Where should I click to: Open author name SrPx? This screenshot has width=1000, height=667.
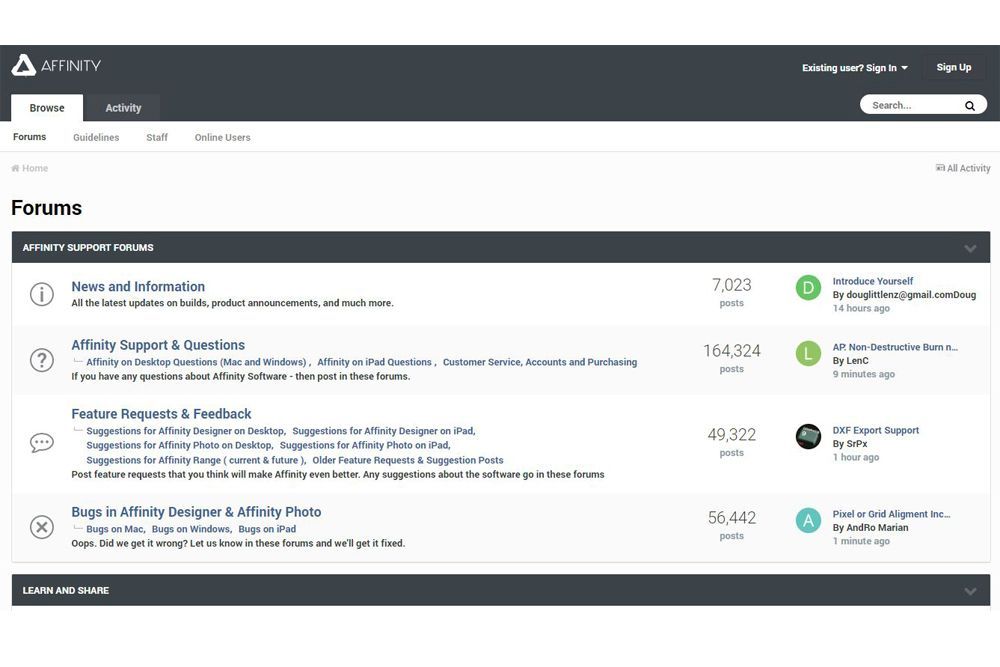857,444
